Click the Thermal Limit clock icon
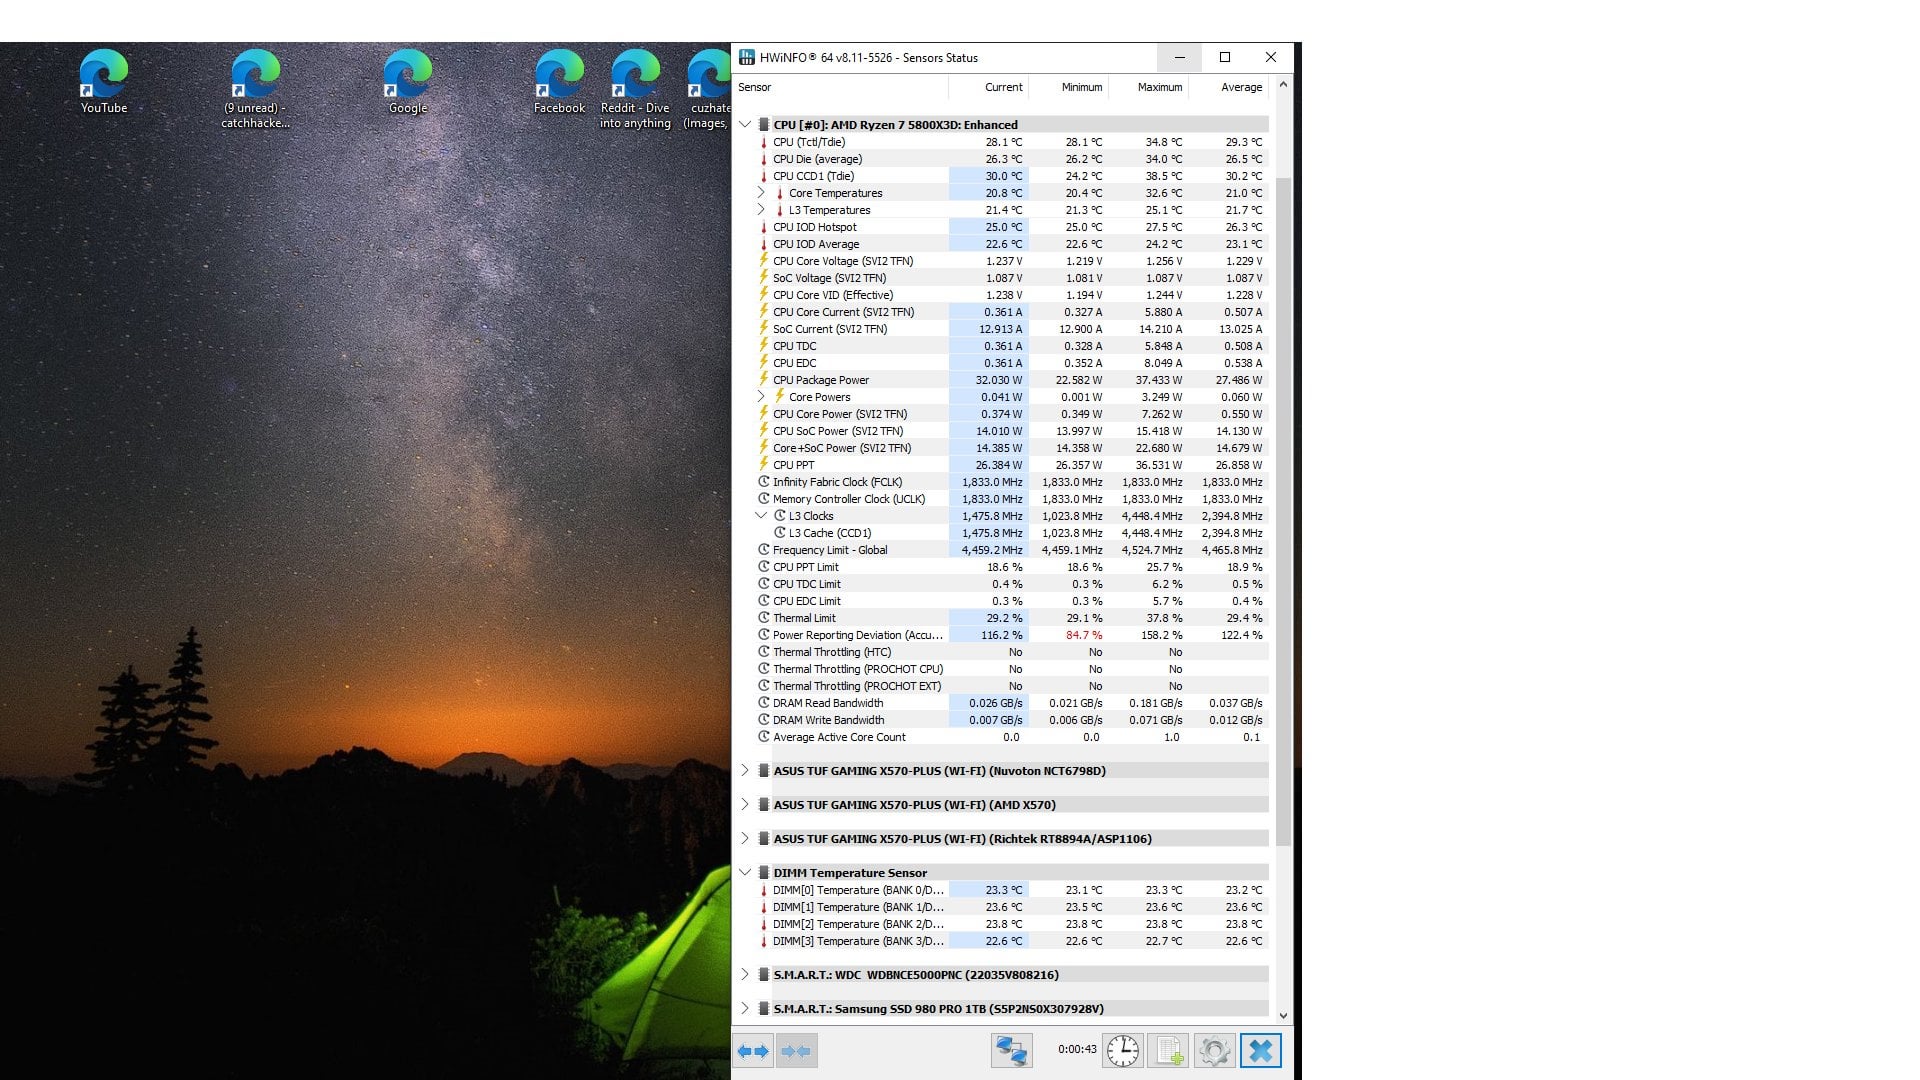 (x=764, y=618)
